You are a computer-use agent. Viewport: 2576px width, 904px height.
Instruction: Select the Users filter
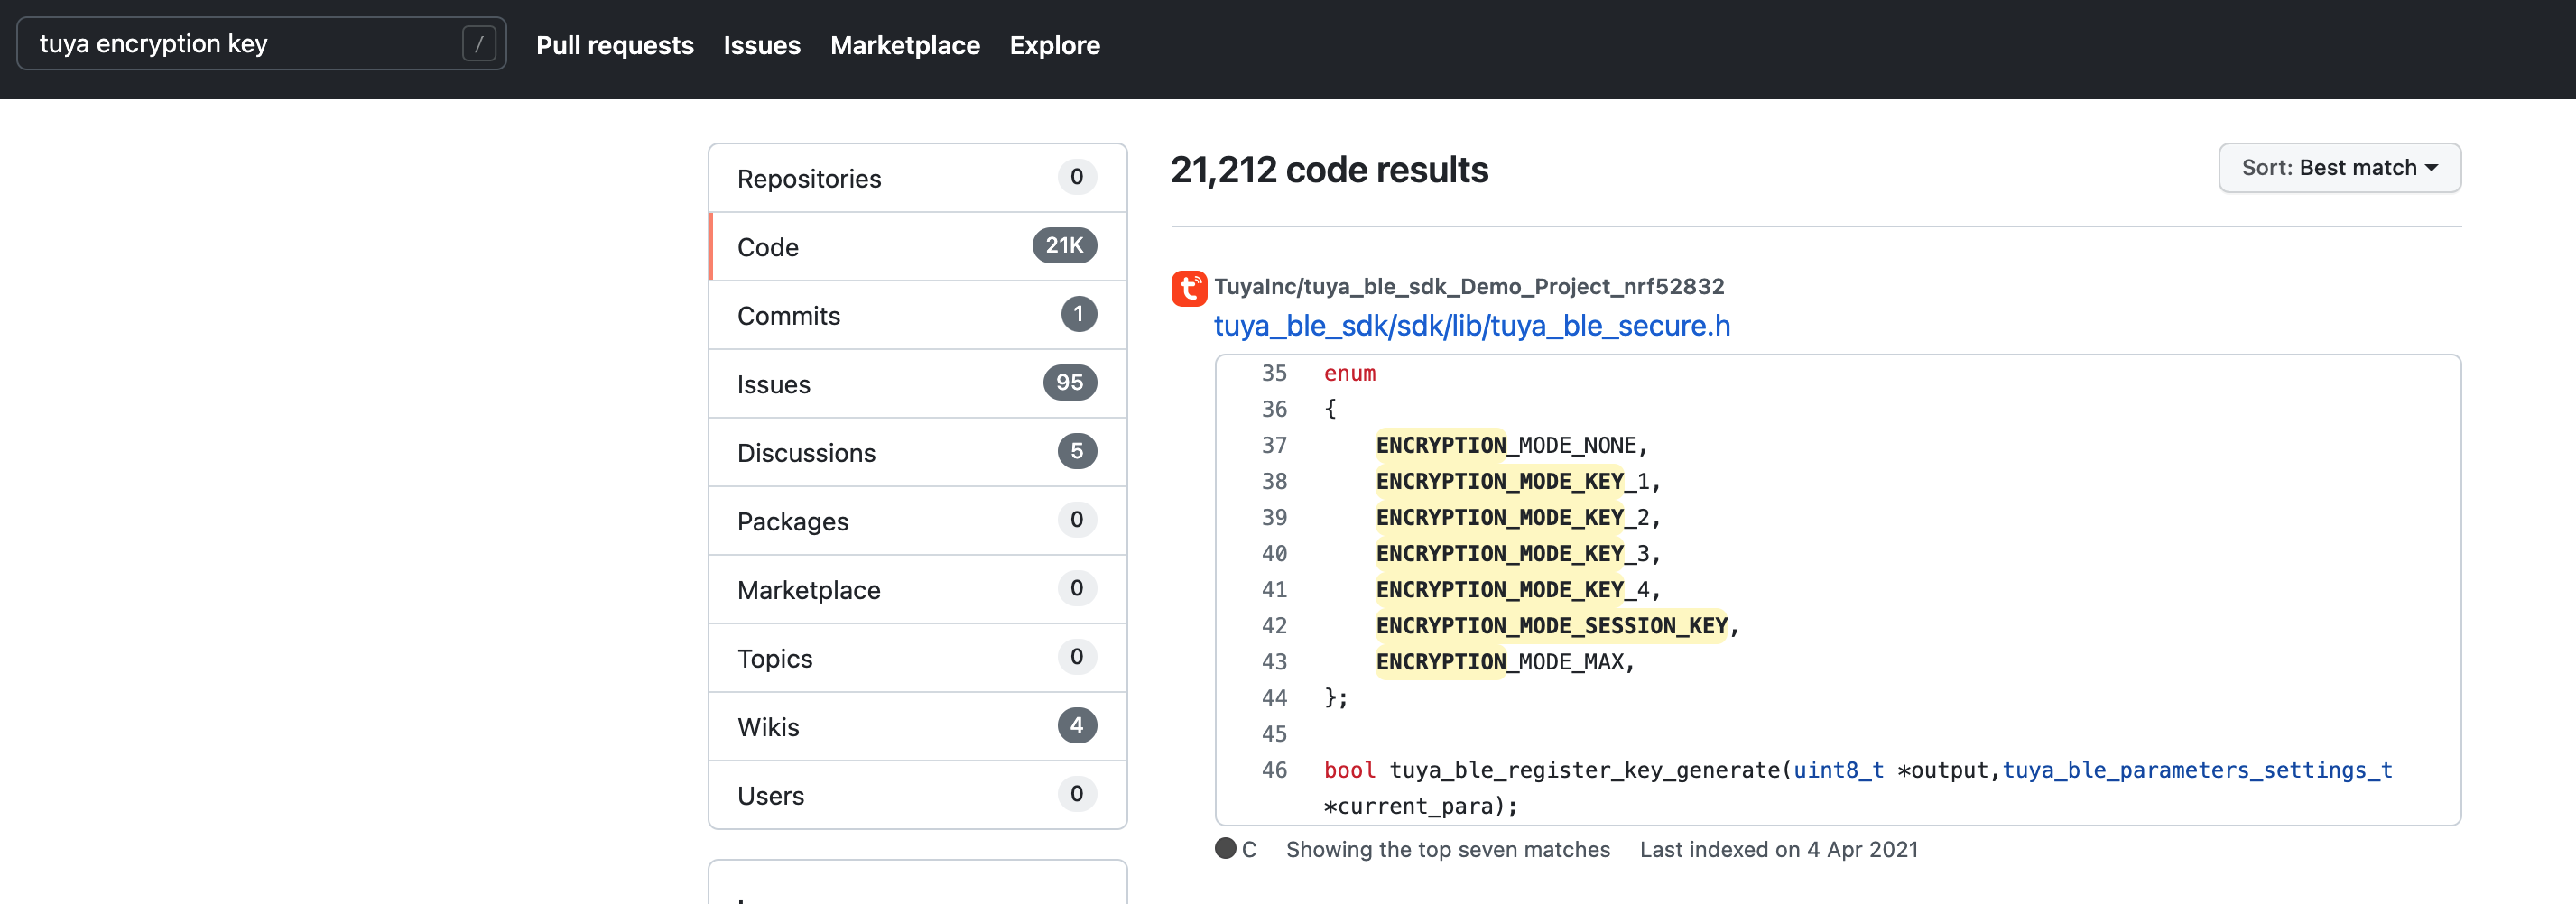point(917,795)
